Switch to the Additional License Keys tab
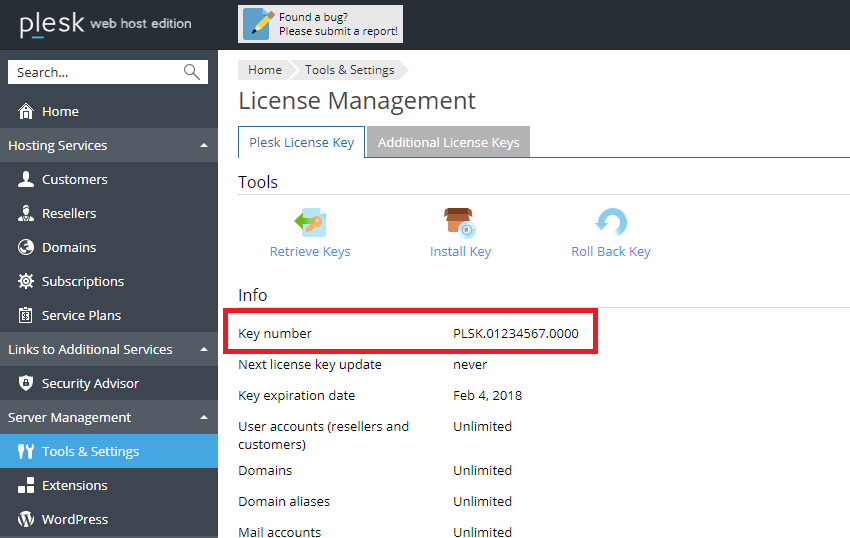The image size is (850, 538). 448,142
